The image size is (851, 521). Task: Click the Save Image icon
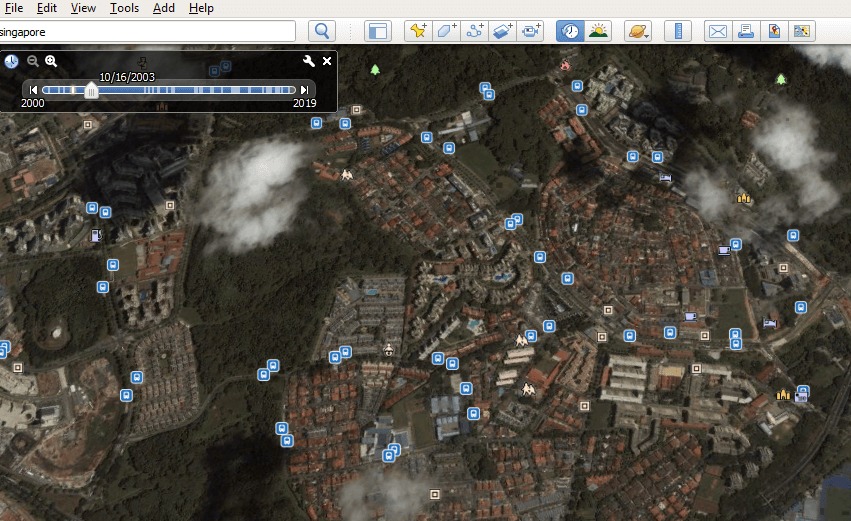click(x=774, y=31)
